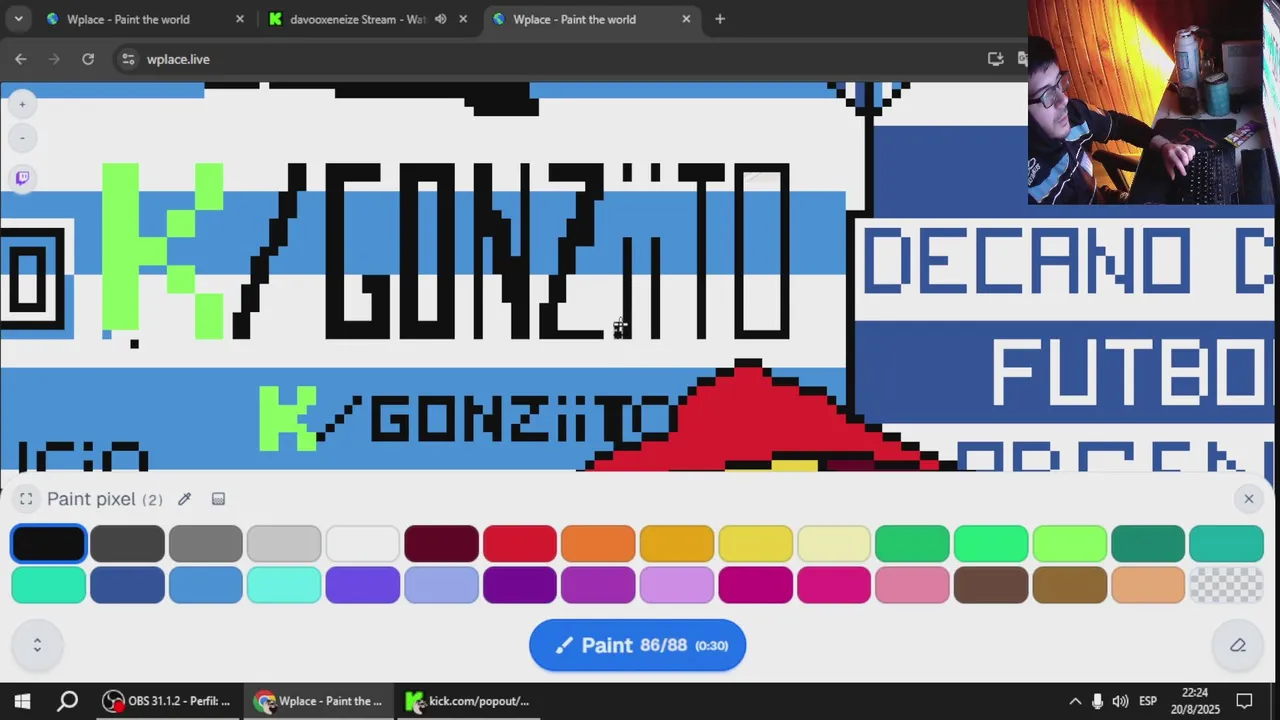
Task: Select sky blue color swatch
Action: (206, 585)
